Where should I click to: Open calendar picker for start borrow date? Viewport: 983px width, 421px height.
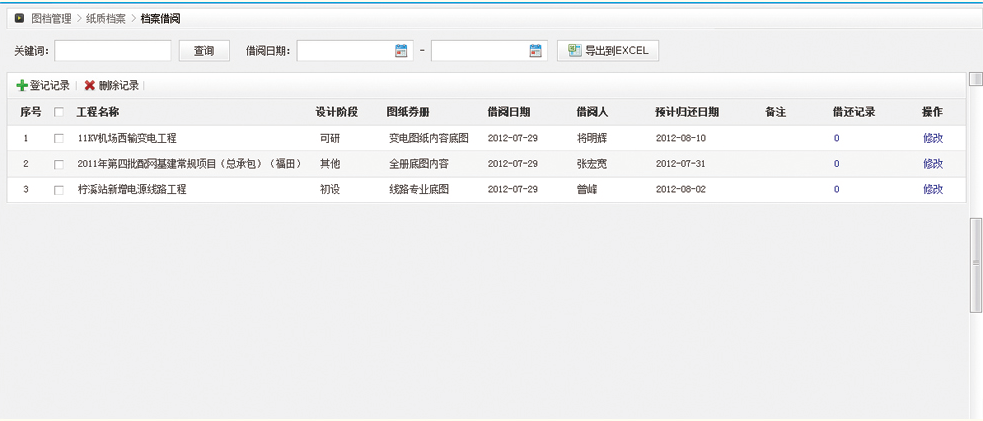[x=401, y=51]
